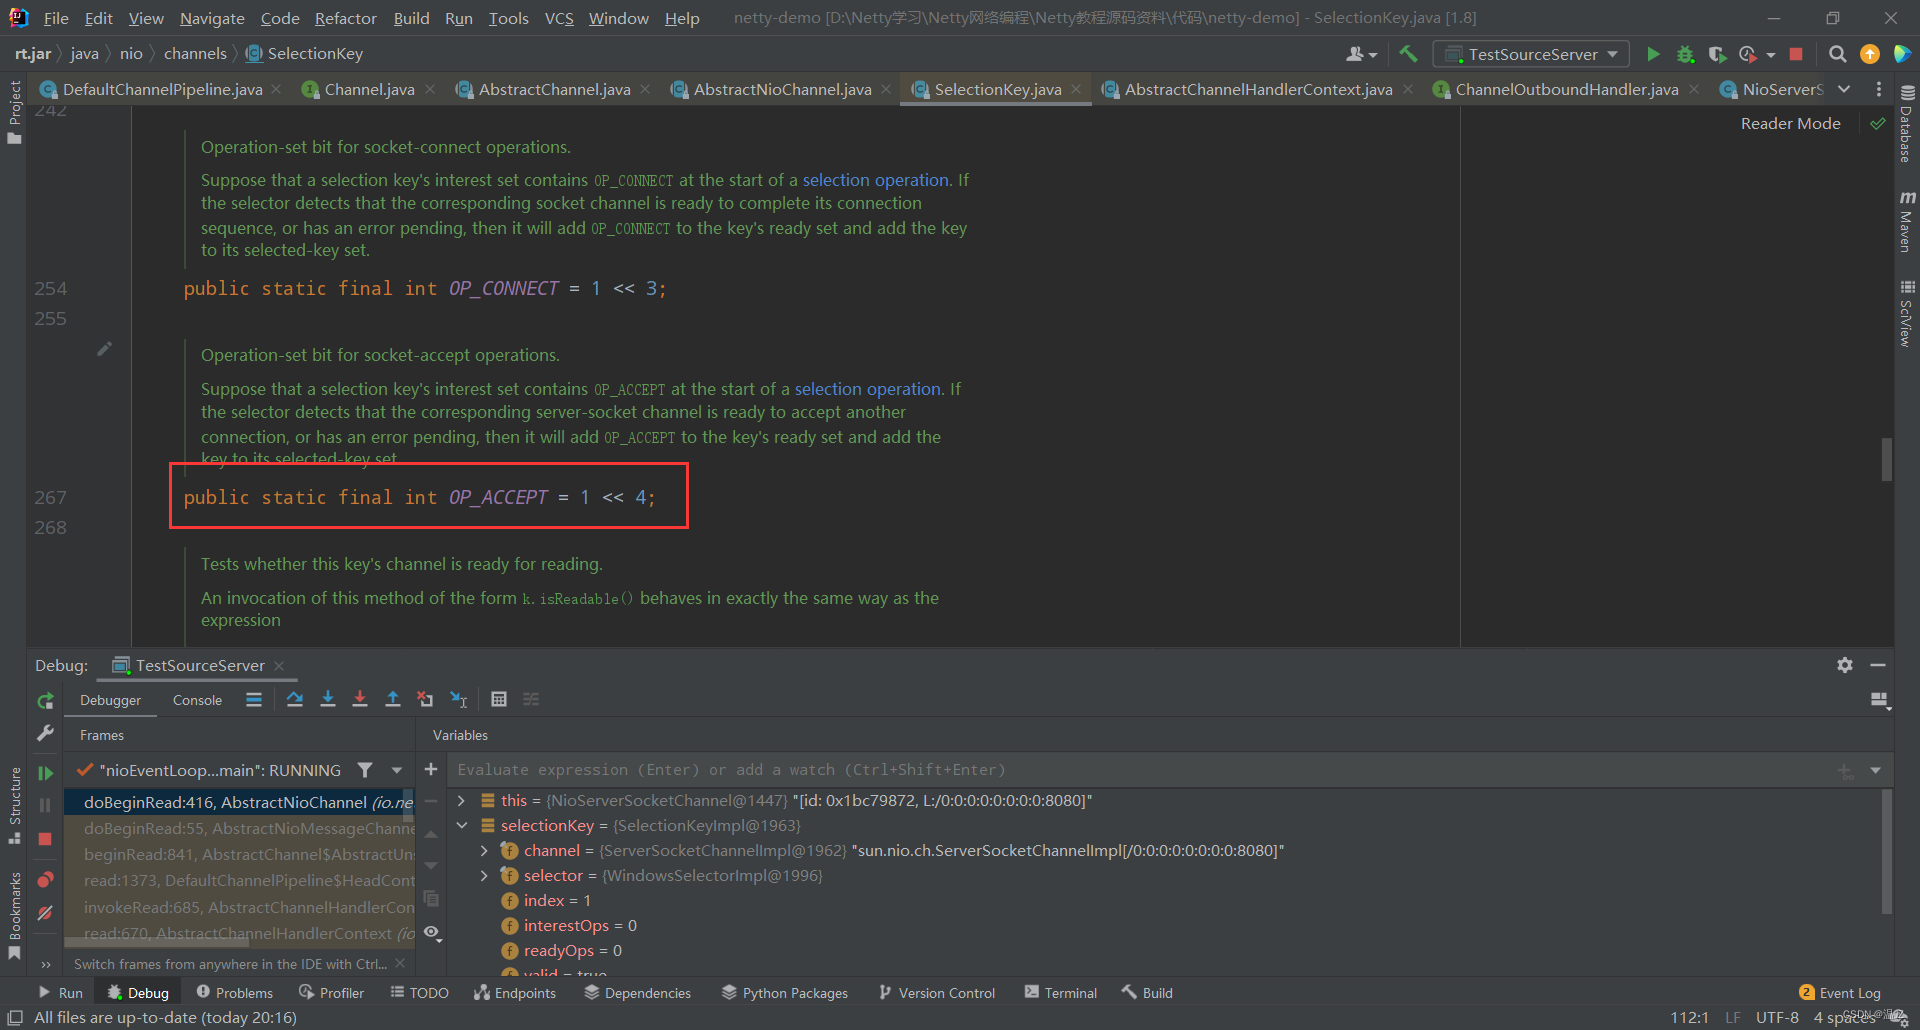1920x1030 pixels.
Task: Open the Event Log button
Action: [x=1840, y=992]
